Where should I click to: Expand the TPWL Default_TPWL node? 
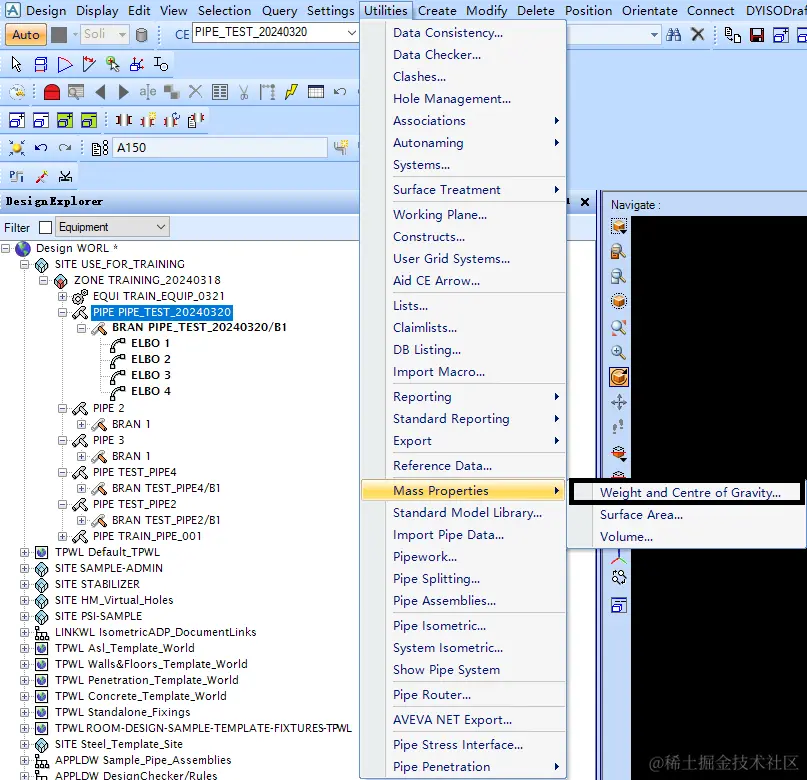[25, 553]
